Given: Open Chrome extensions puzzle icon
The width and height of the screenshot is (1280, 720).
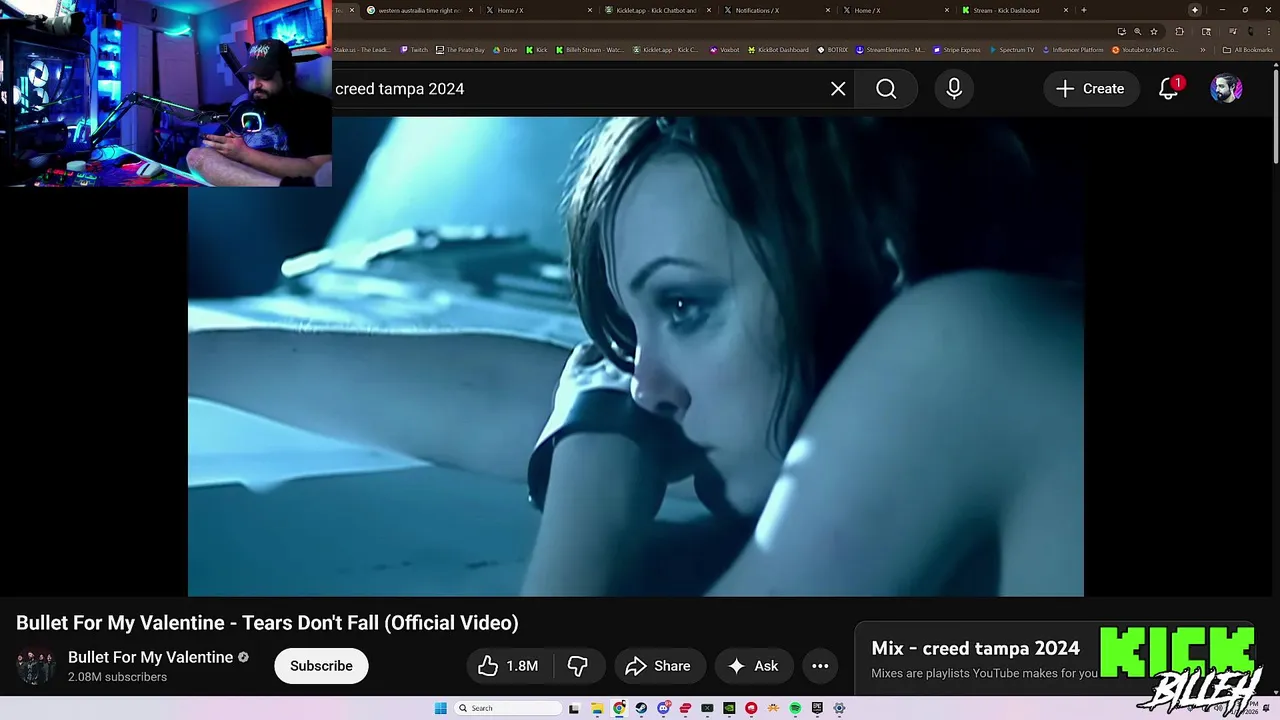Looking at the screenshot, I should [x=1179, y=31].
